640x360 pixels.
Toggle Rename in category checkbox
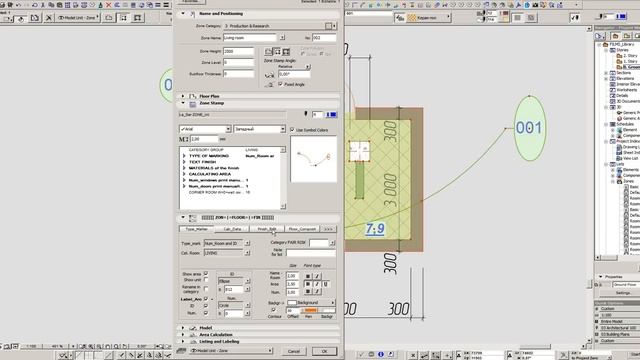[206, 289]
